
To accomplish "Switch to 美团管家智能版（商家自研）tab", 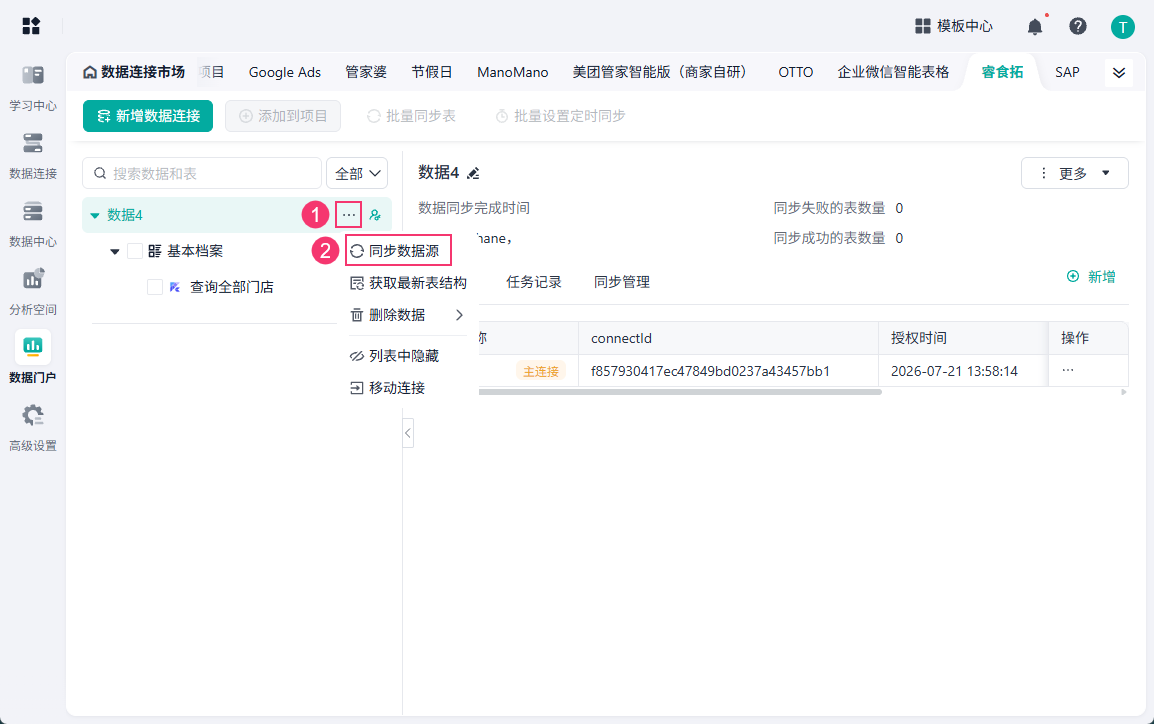I will 662,72.
